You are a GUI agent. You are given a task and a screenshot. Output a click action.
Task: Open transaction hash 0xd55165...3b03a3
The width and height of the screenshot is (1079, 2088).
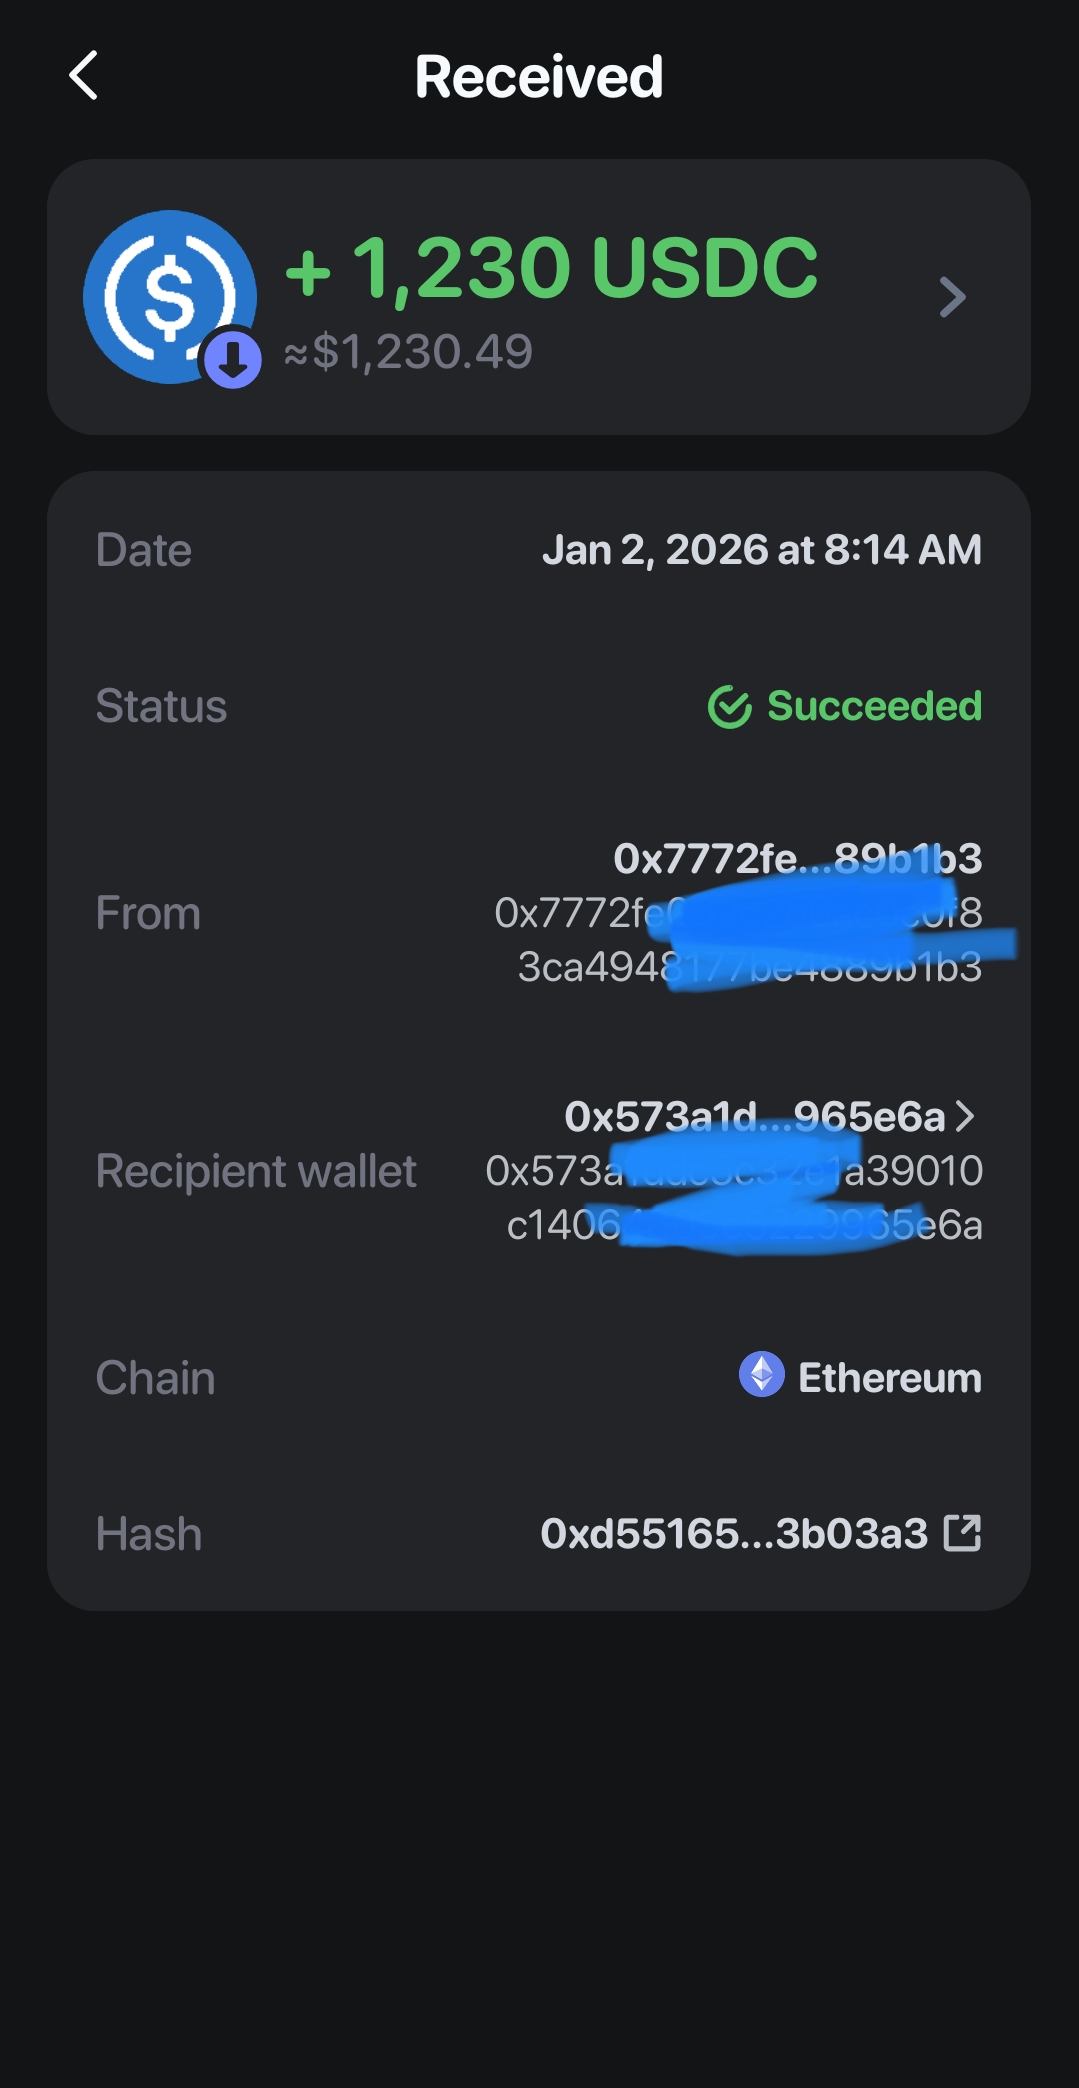click(734, 1533)
